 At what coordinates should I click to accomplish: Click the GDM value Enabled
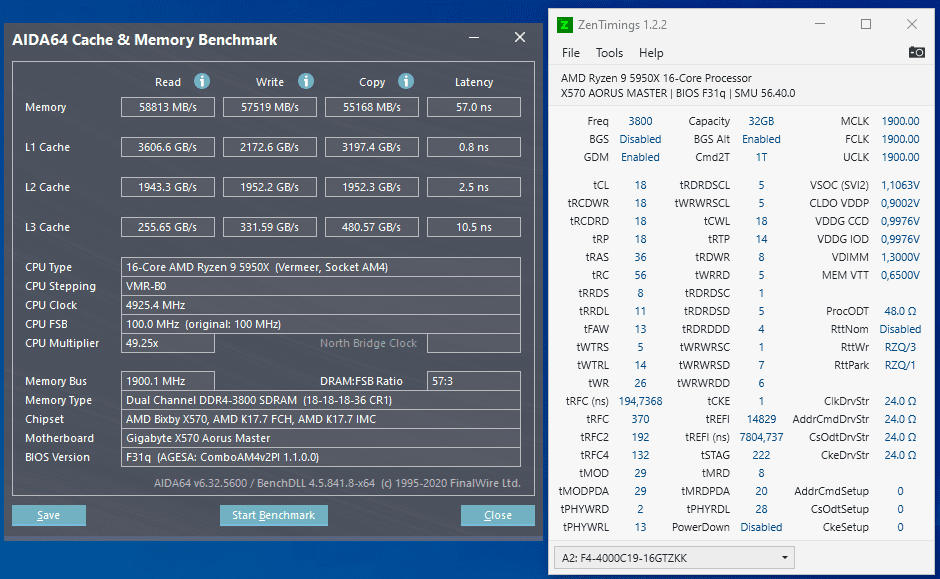tap(640, 157)
